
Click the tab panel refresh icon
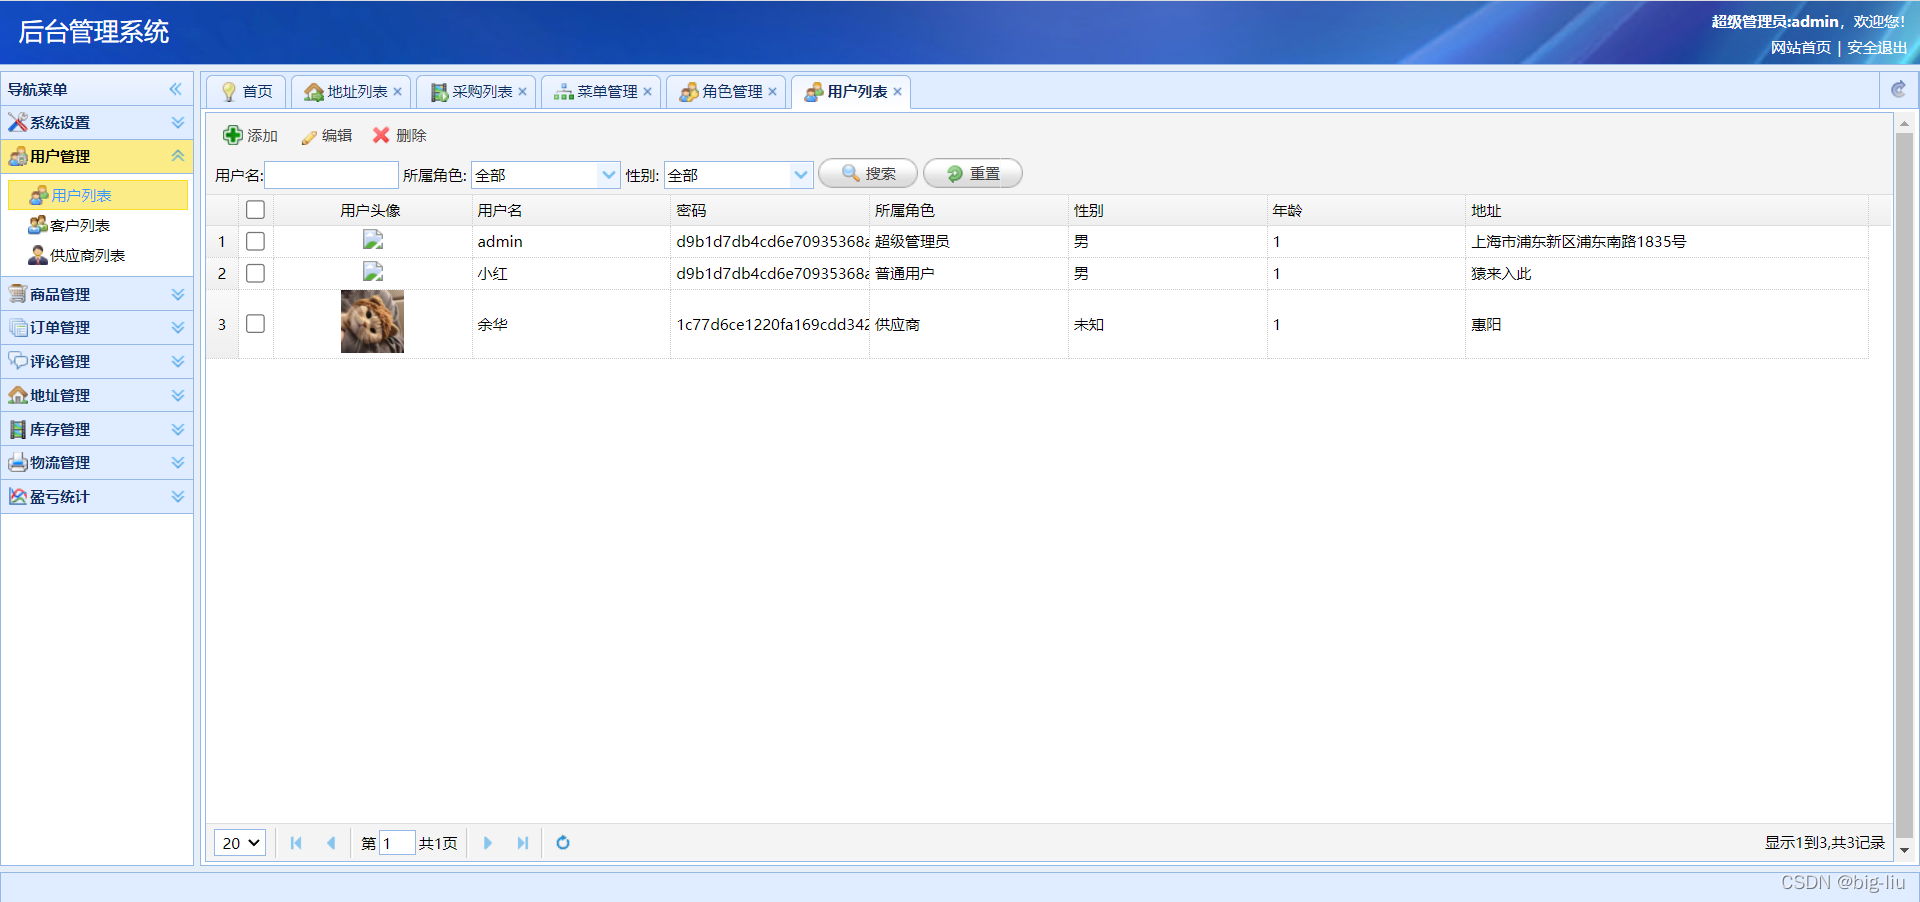pos(1898,90)
